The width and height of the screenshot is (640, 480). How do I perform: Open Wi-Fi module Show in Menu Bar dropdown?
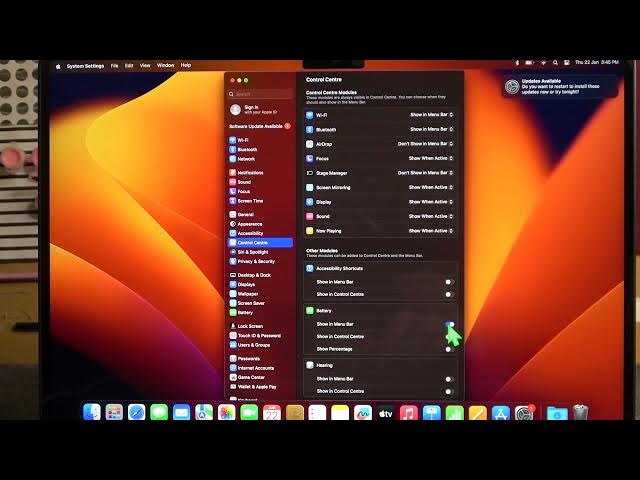431,115
